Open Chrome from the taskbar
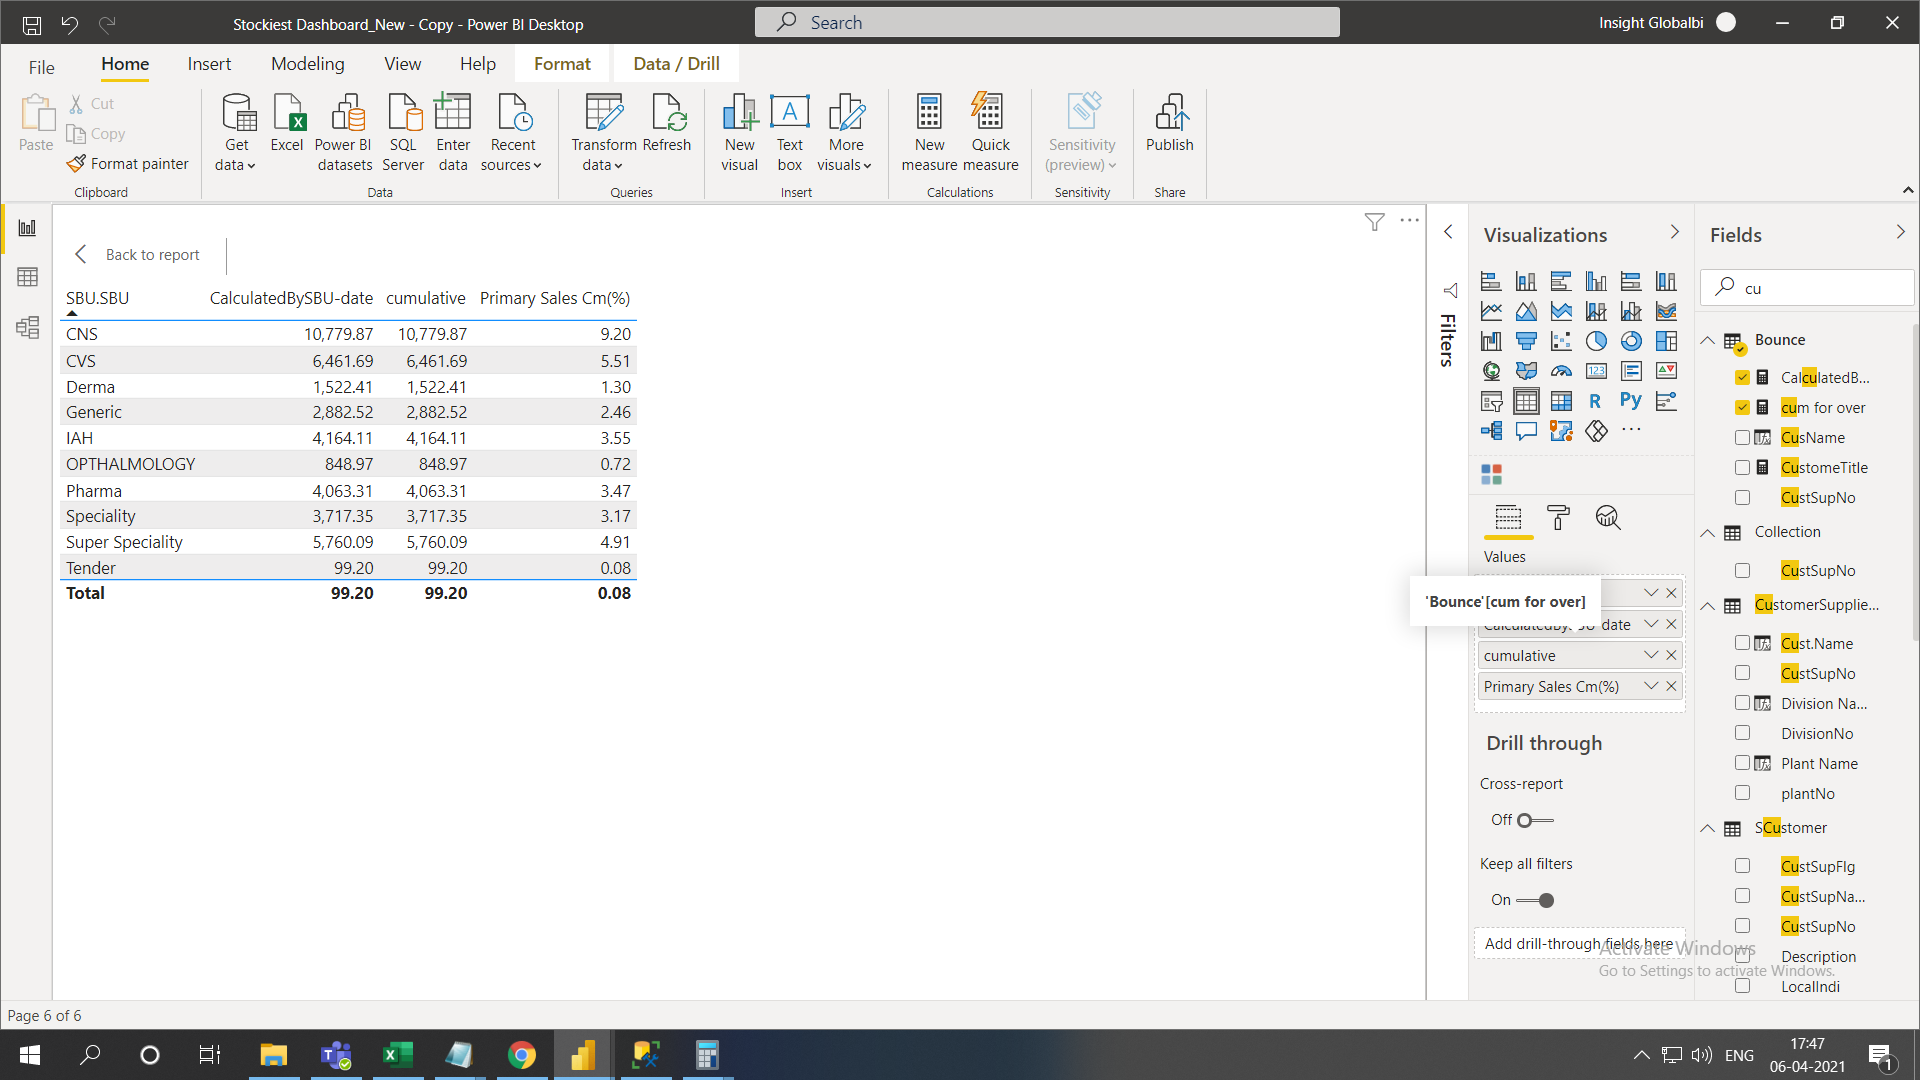Image resolution: width=1920 pixels, height=1080 pixels. tap(522, 1055)
